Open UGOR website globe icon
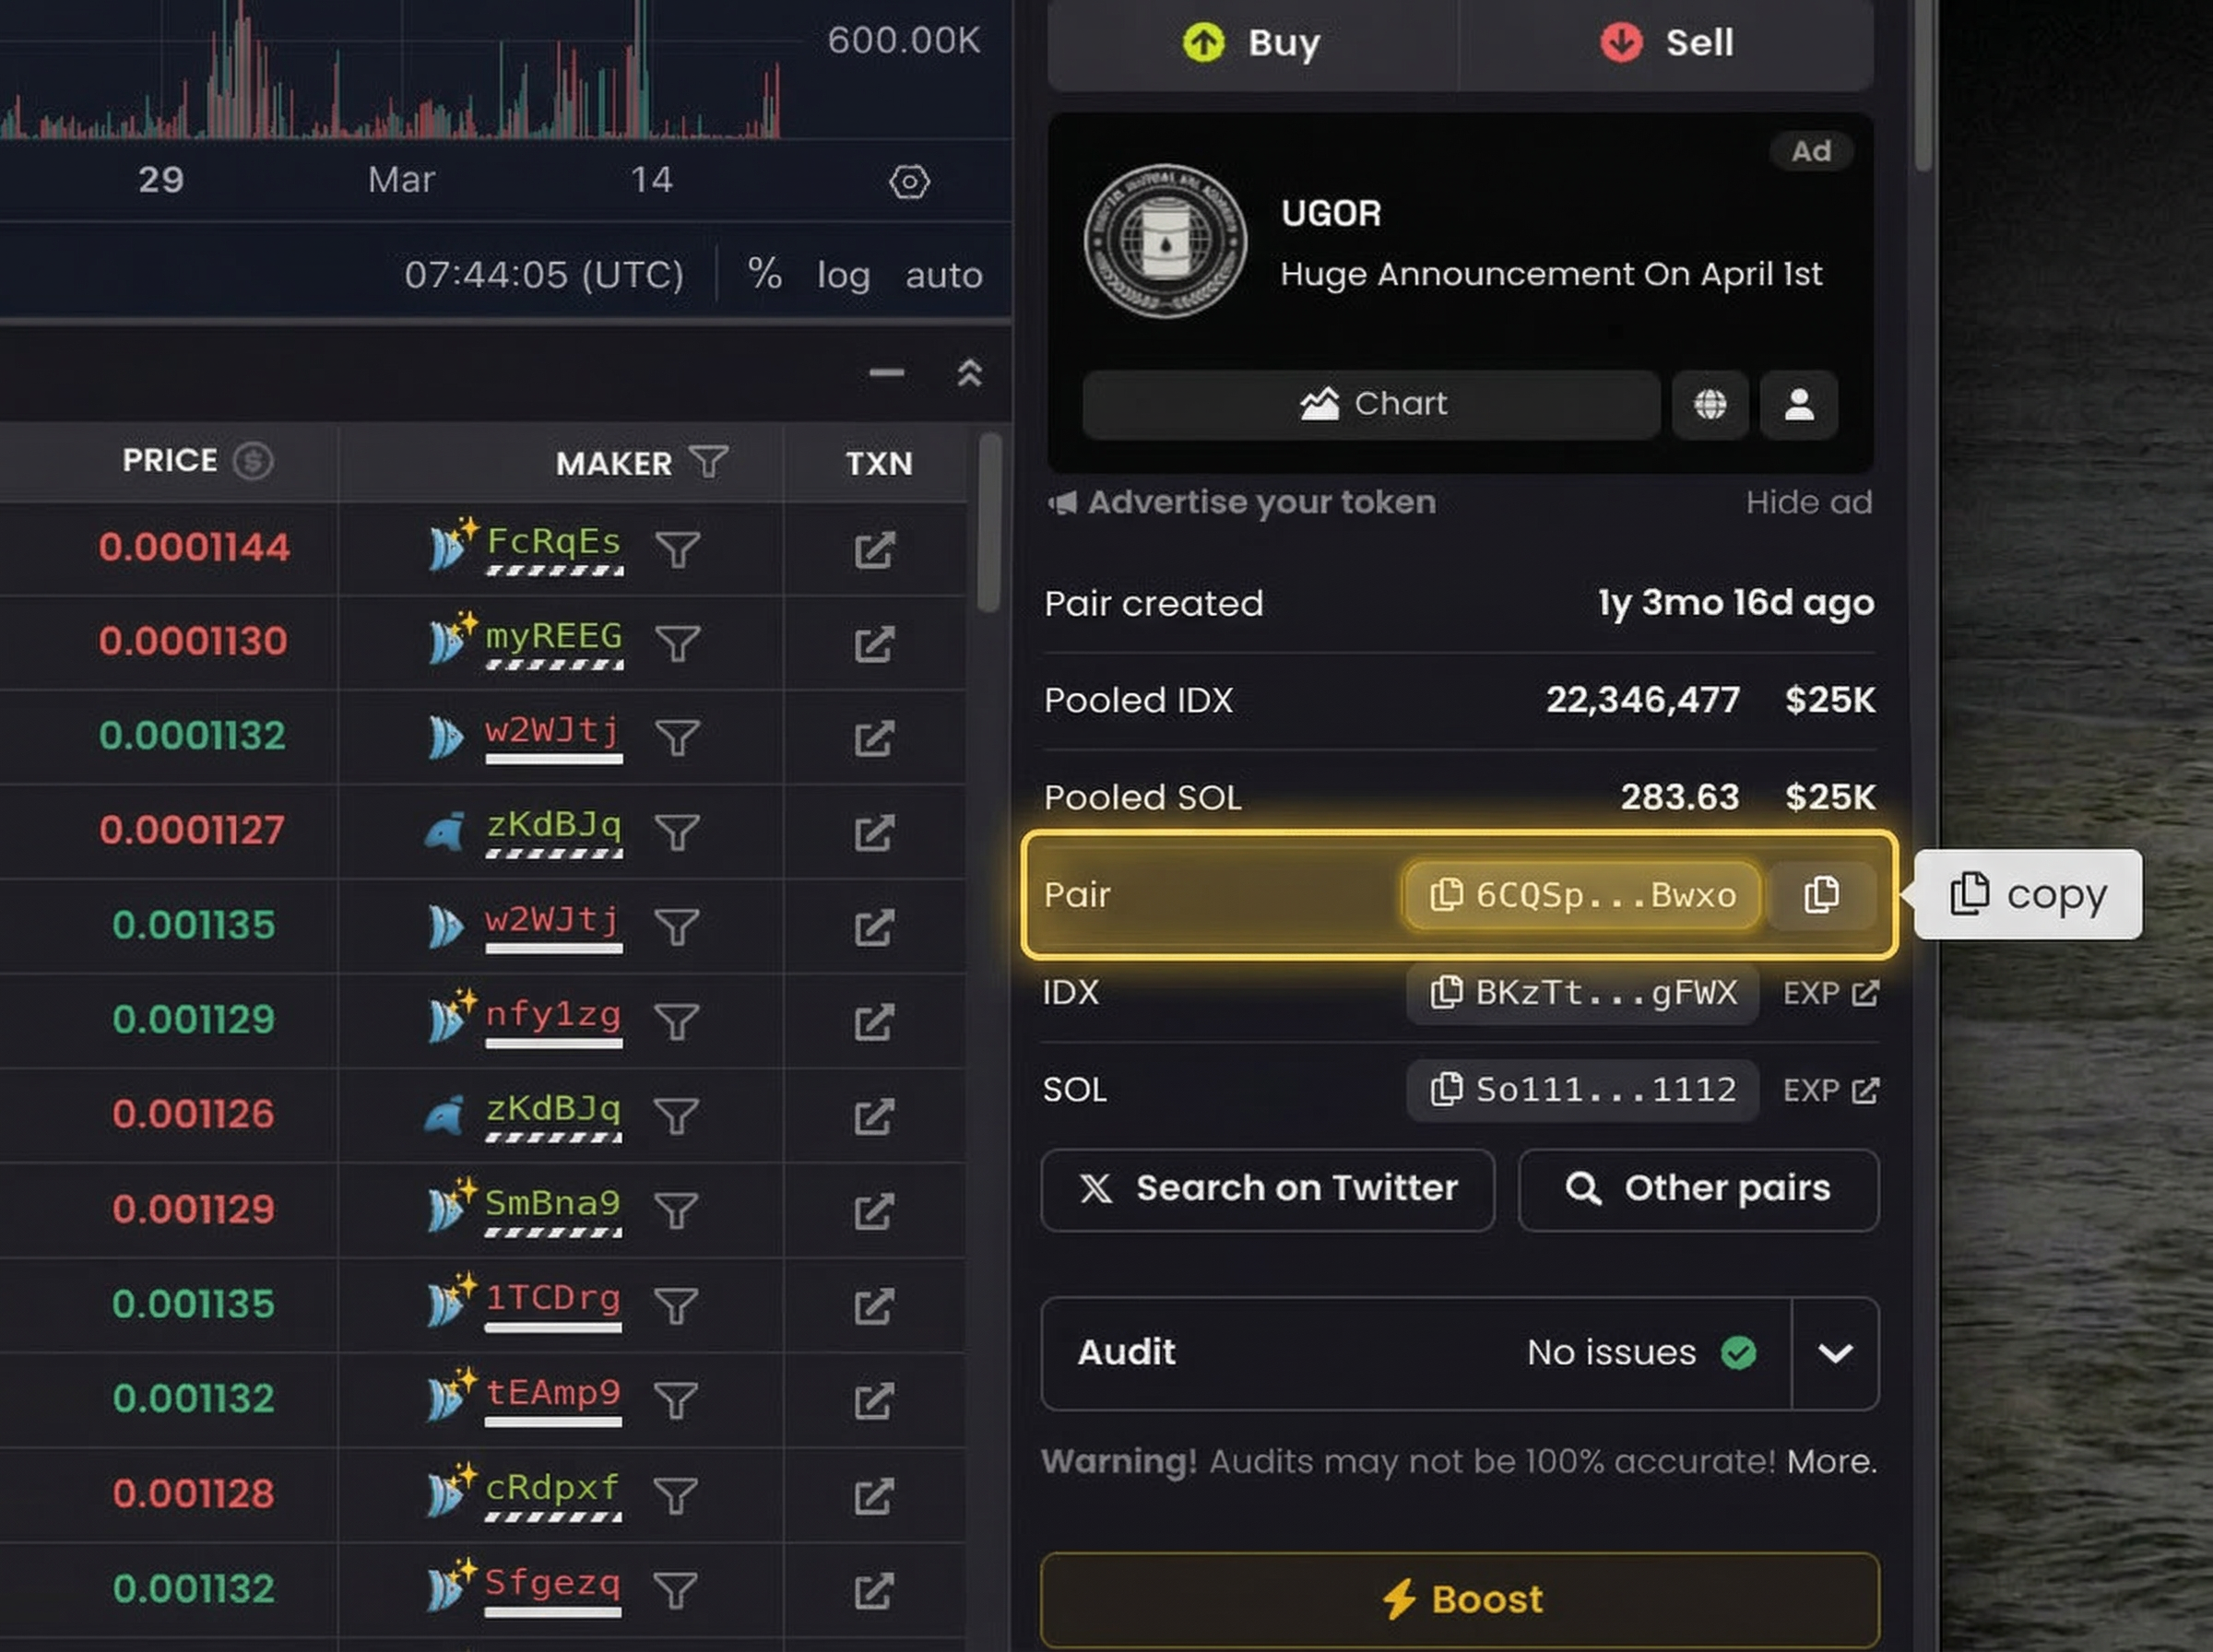This screenshot has width=2213, height=1652. pos(1710,404)
